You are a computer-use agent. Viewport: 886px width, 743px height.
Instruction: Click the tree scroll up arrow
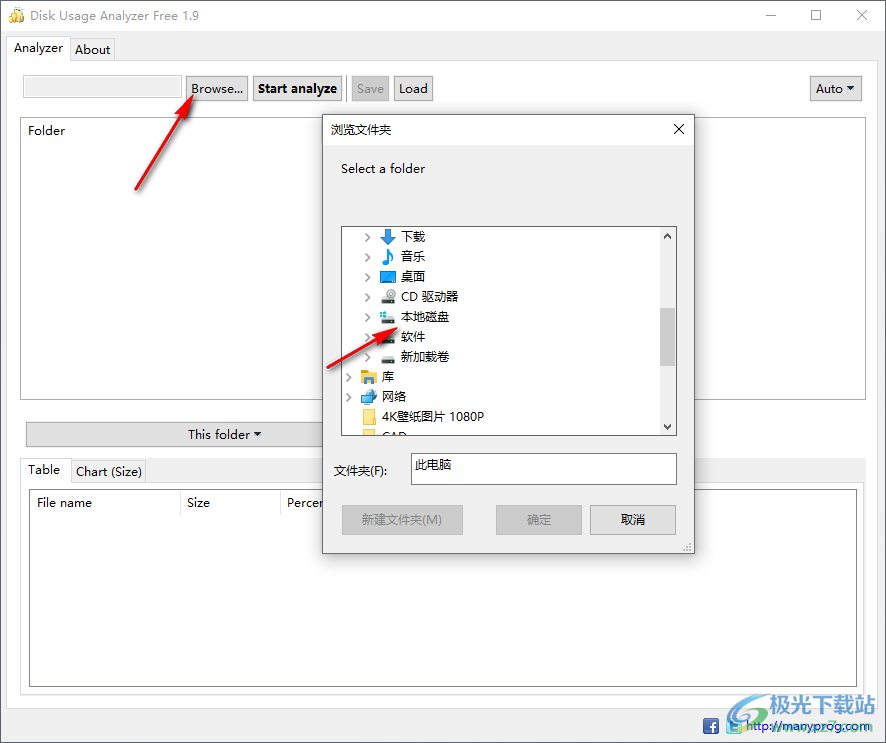pos(667,236)
